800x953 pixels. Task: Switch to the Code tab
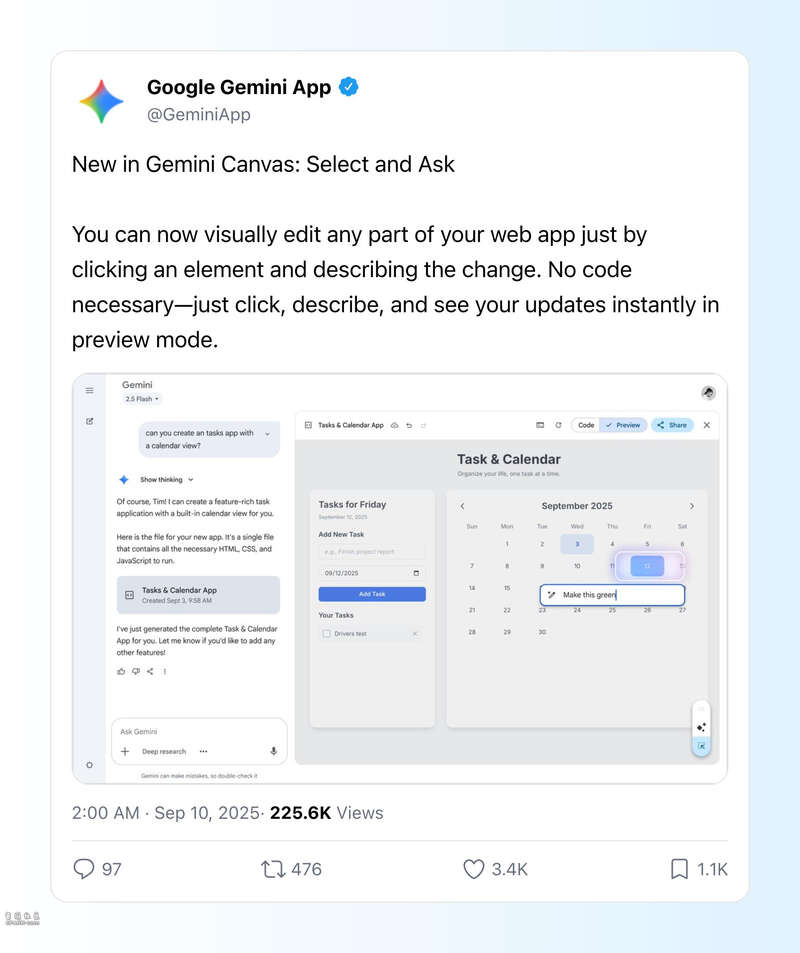pyautogui.click(x=586, y=425)
